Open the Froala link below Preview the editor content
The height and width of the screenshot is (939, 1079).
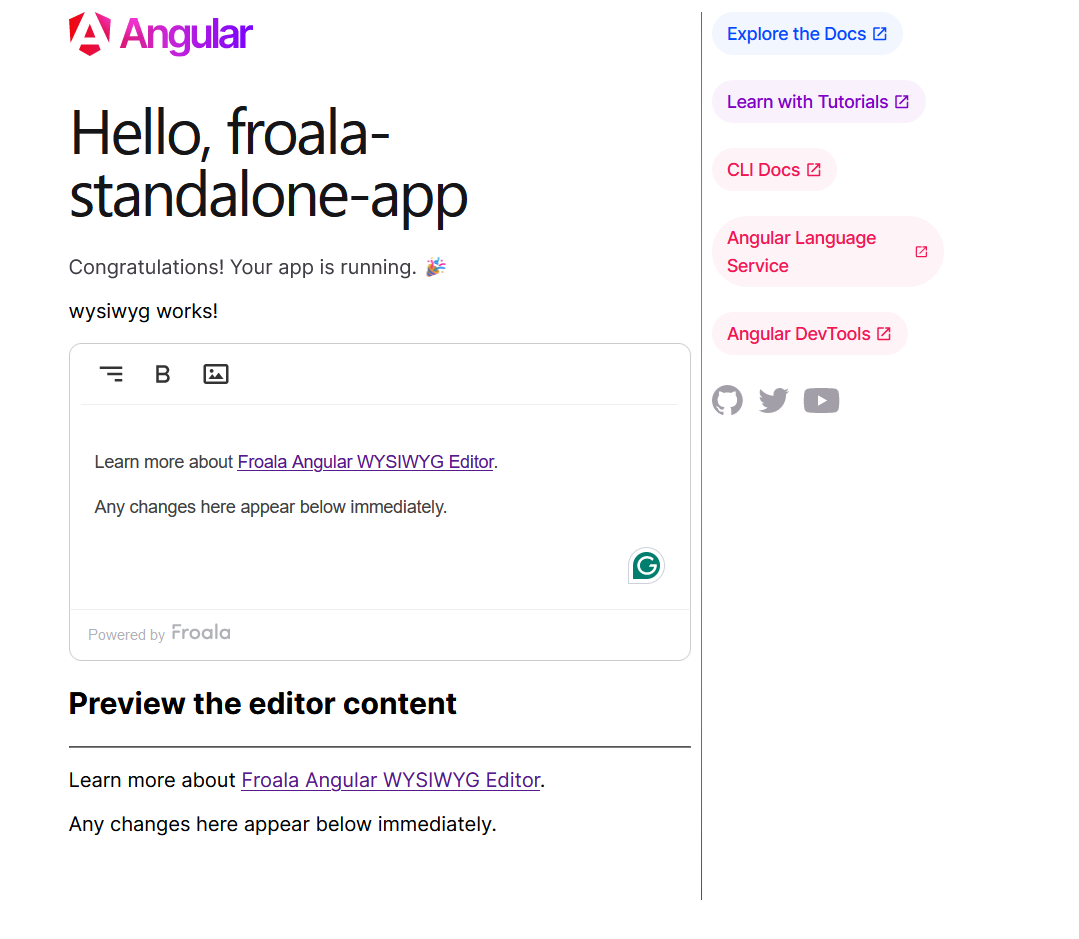tap(391, 780)
